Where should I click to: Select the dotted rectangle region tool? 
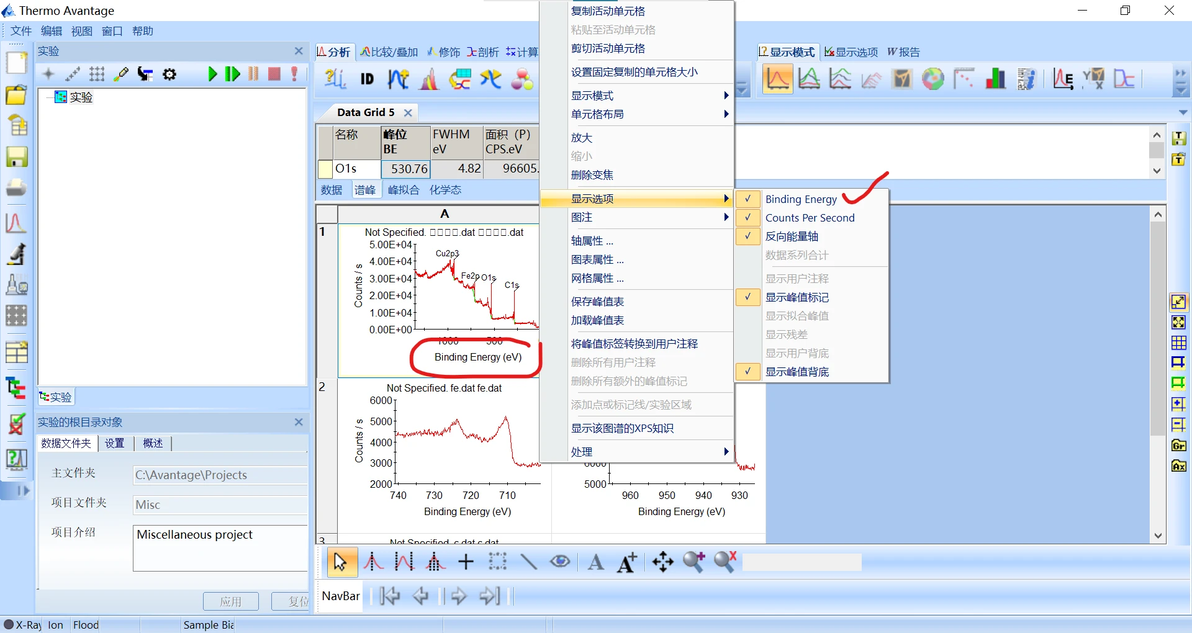[x=497, y=562]
